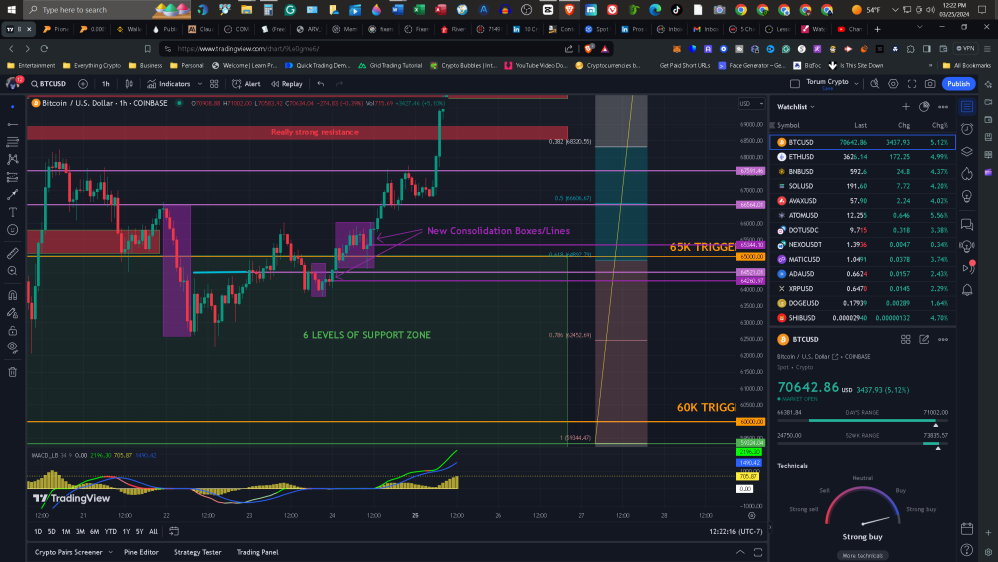Viewport: 998px width, 562px height.
Task: Open BTCUSD details grid view icon
Action: [x=905, y=340]
